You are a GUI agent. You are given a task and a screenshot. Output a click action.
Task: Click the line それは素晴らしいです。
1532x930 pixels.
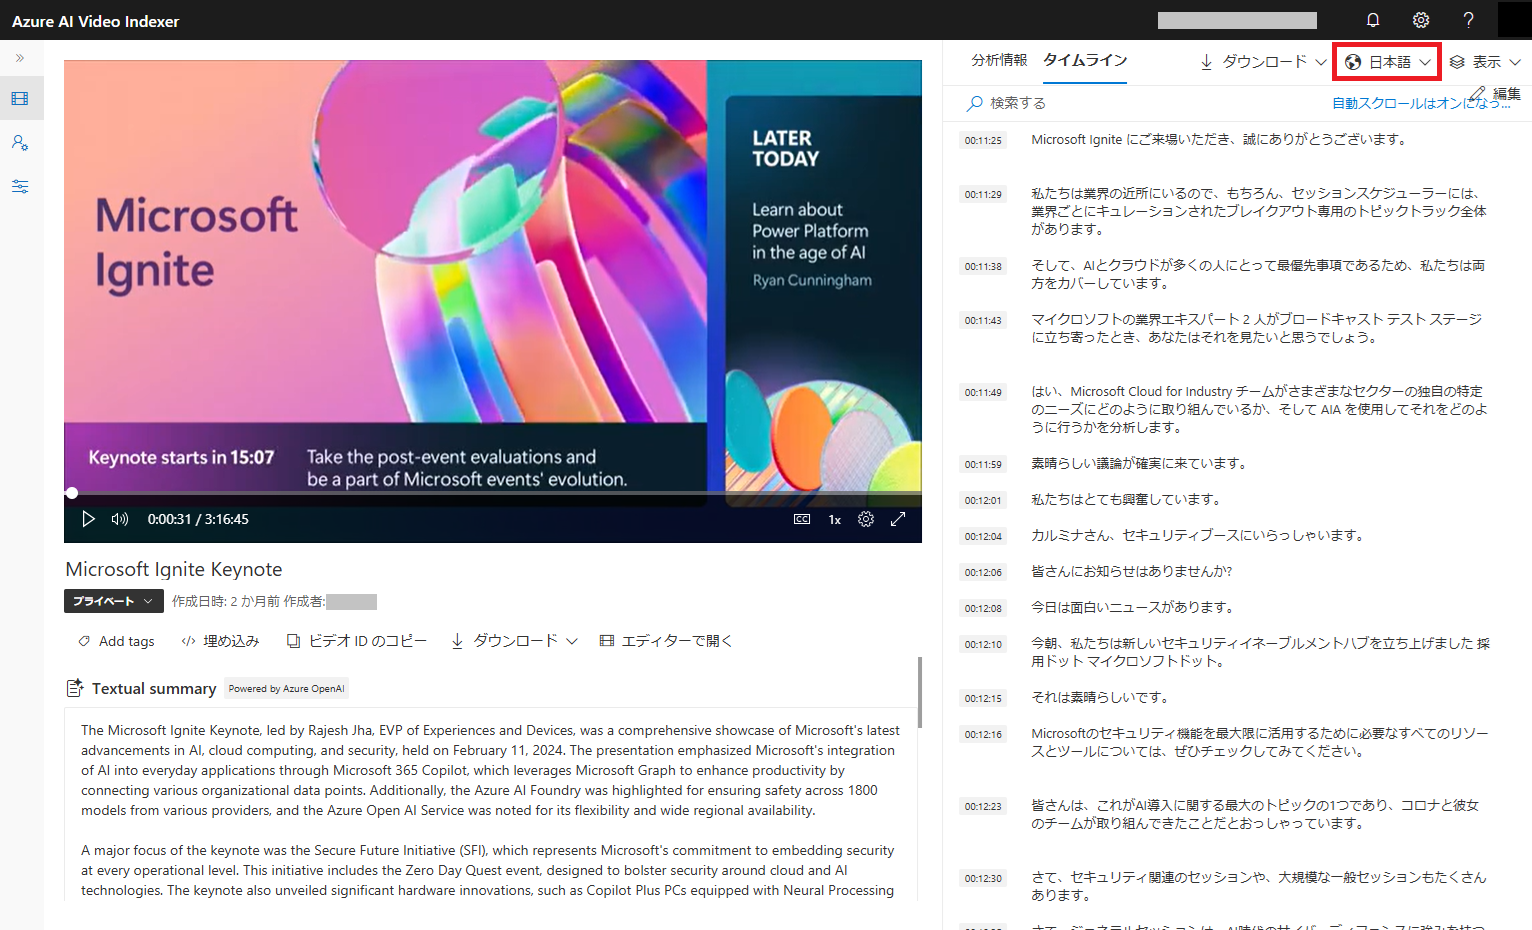pos(1100,697)
